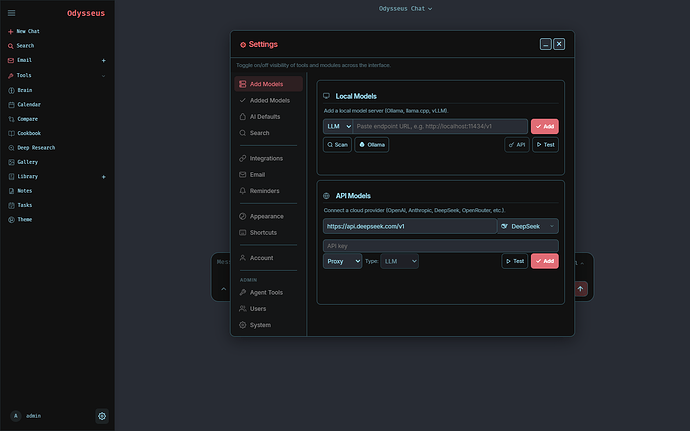Click Add in the API Models section
Image resolution: width=690 pixels, height=431 pixels.
[545, 261]
